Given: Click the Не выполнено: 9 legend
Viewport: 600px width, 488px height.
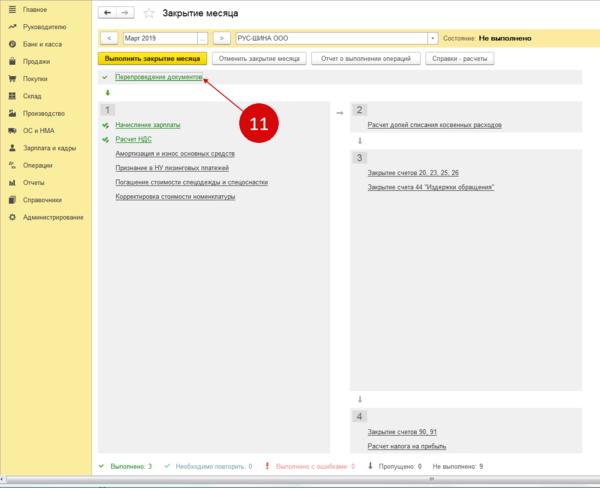Looking at the screenshot, I should [458, 466].
